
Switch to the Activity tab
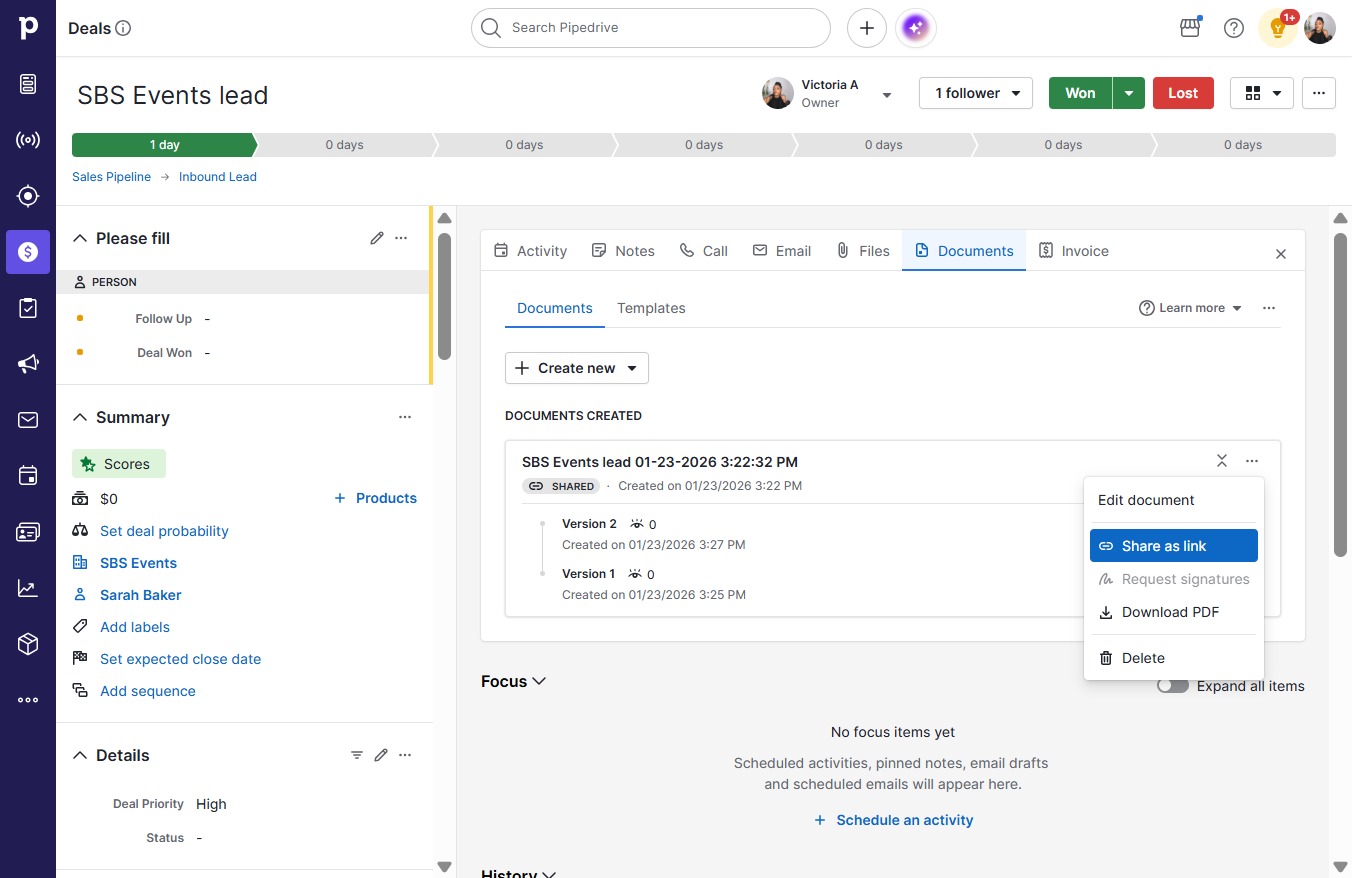(531, 251)
